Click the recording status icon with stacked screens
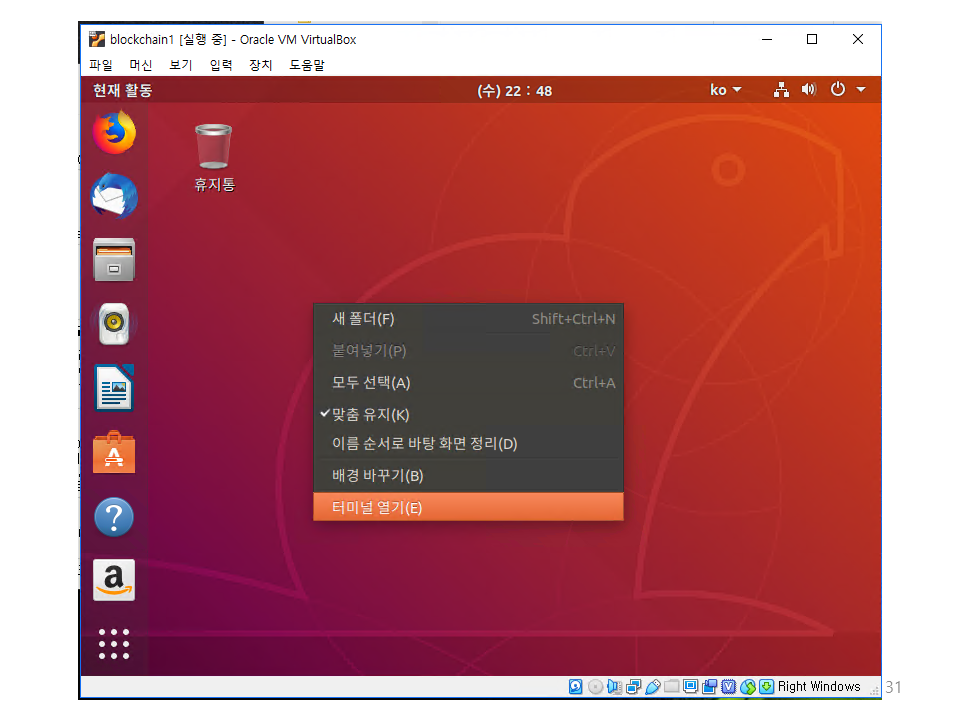This screenshot has width=960, height=720. (710, 687)
